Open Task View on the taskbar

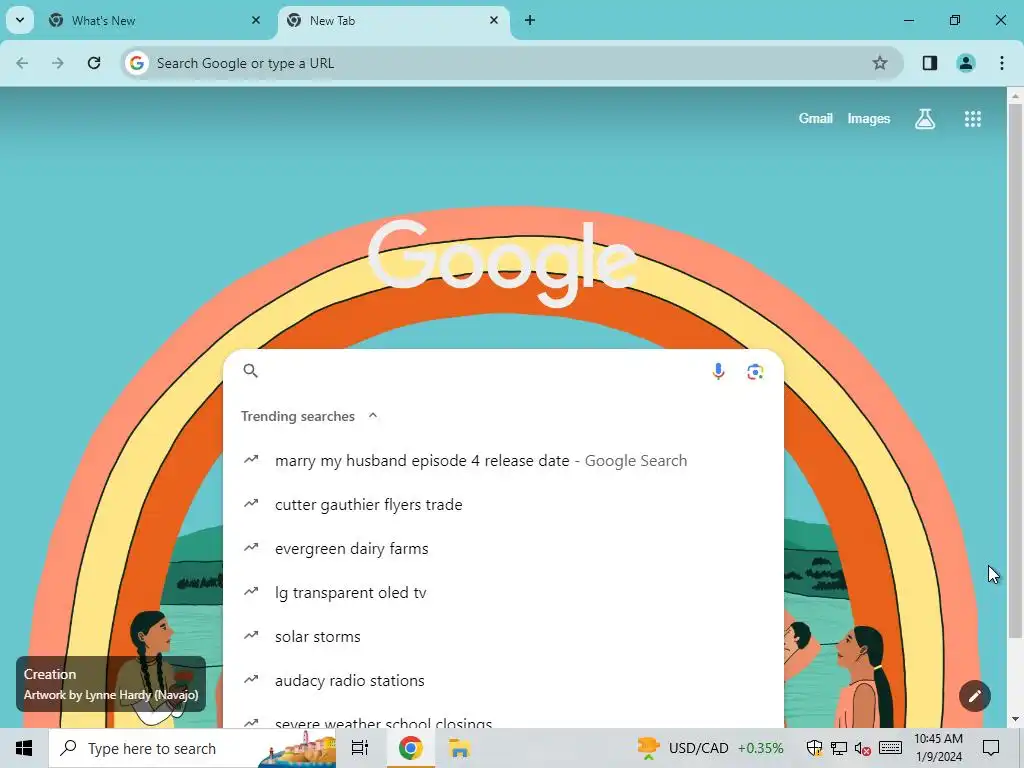[360, 748]
